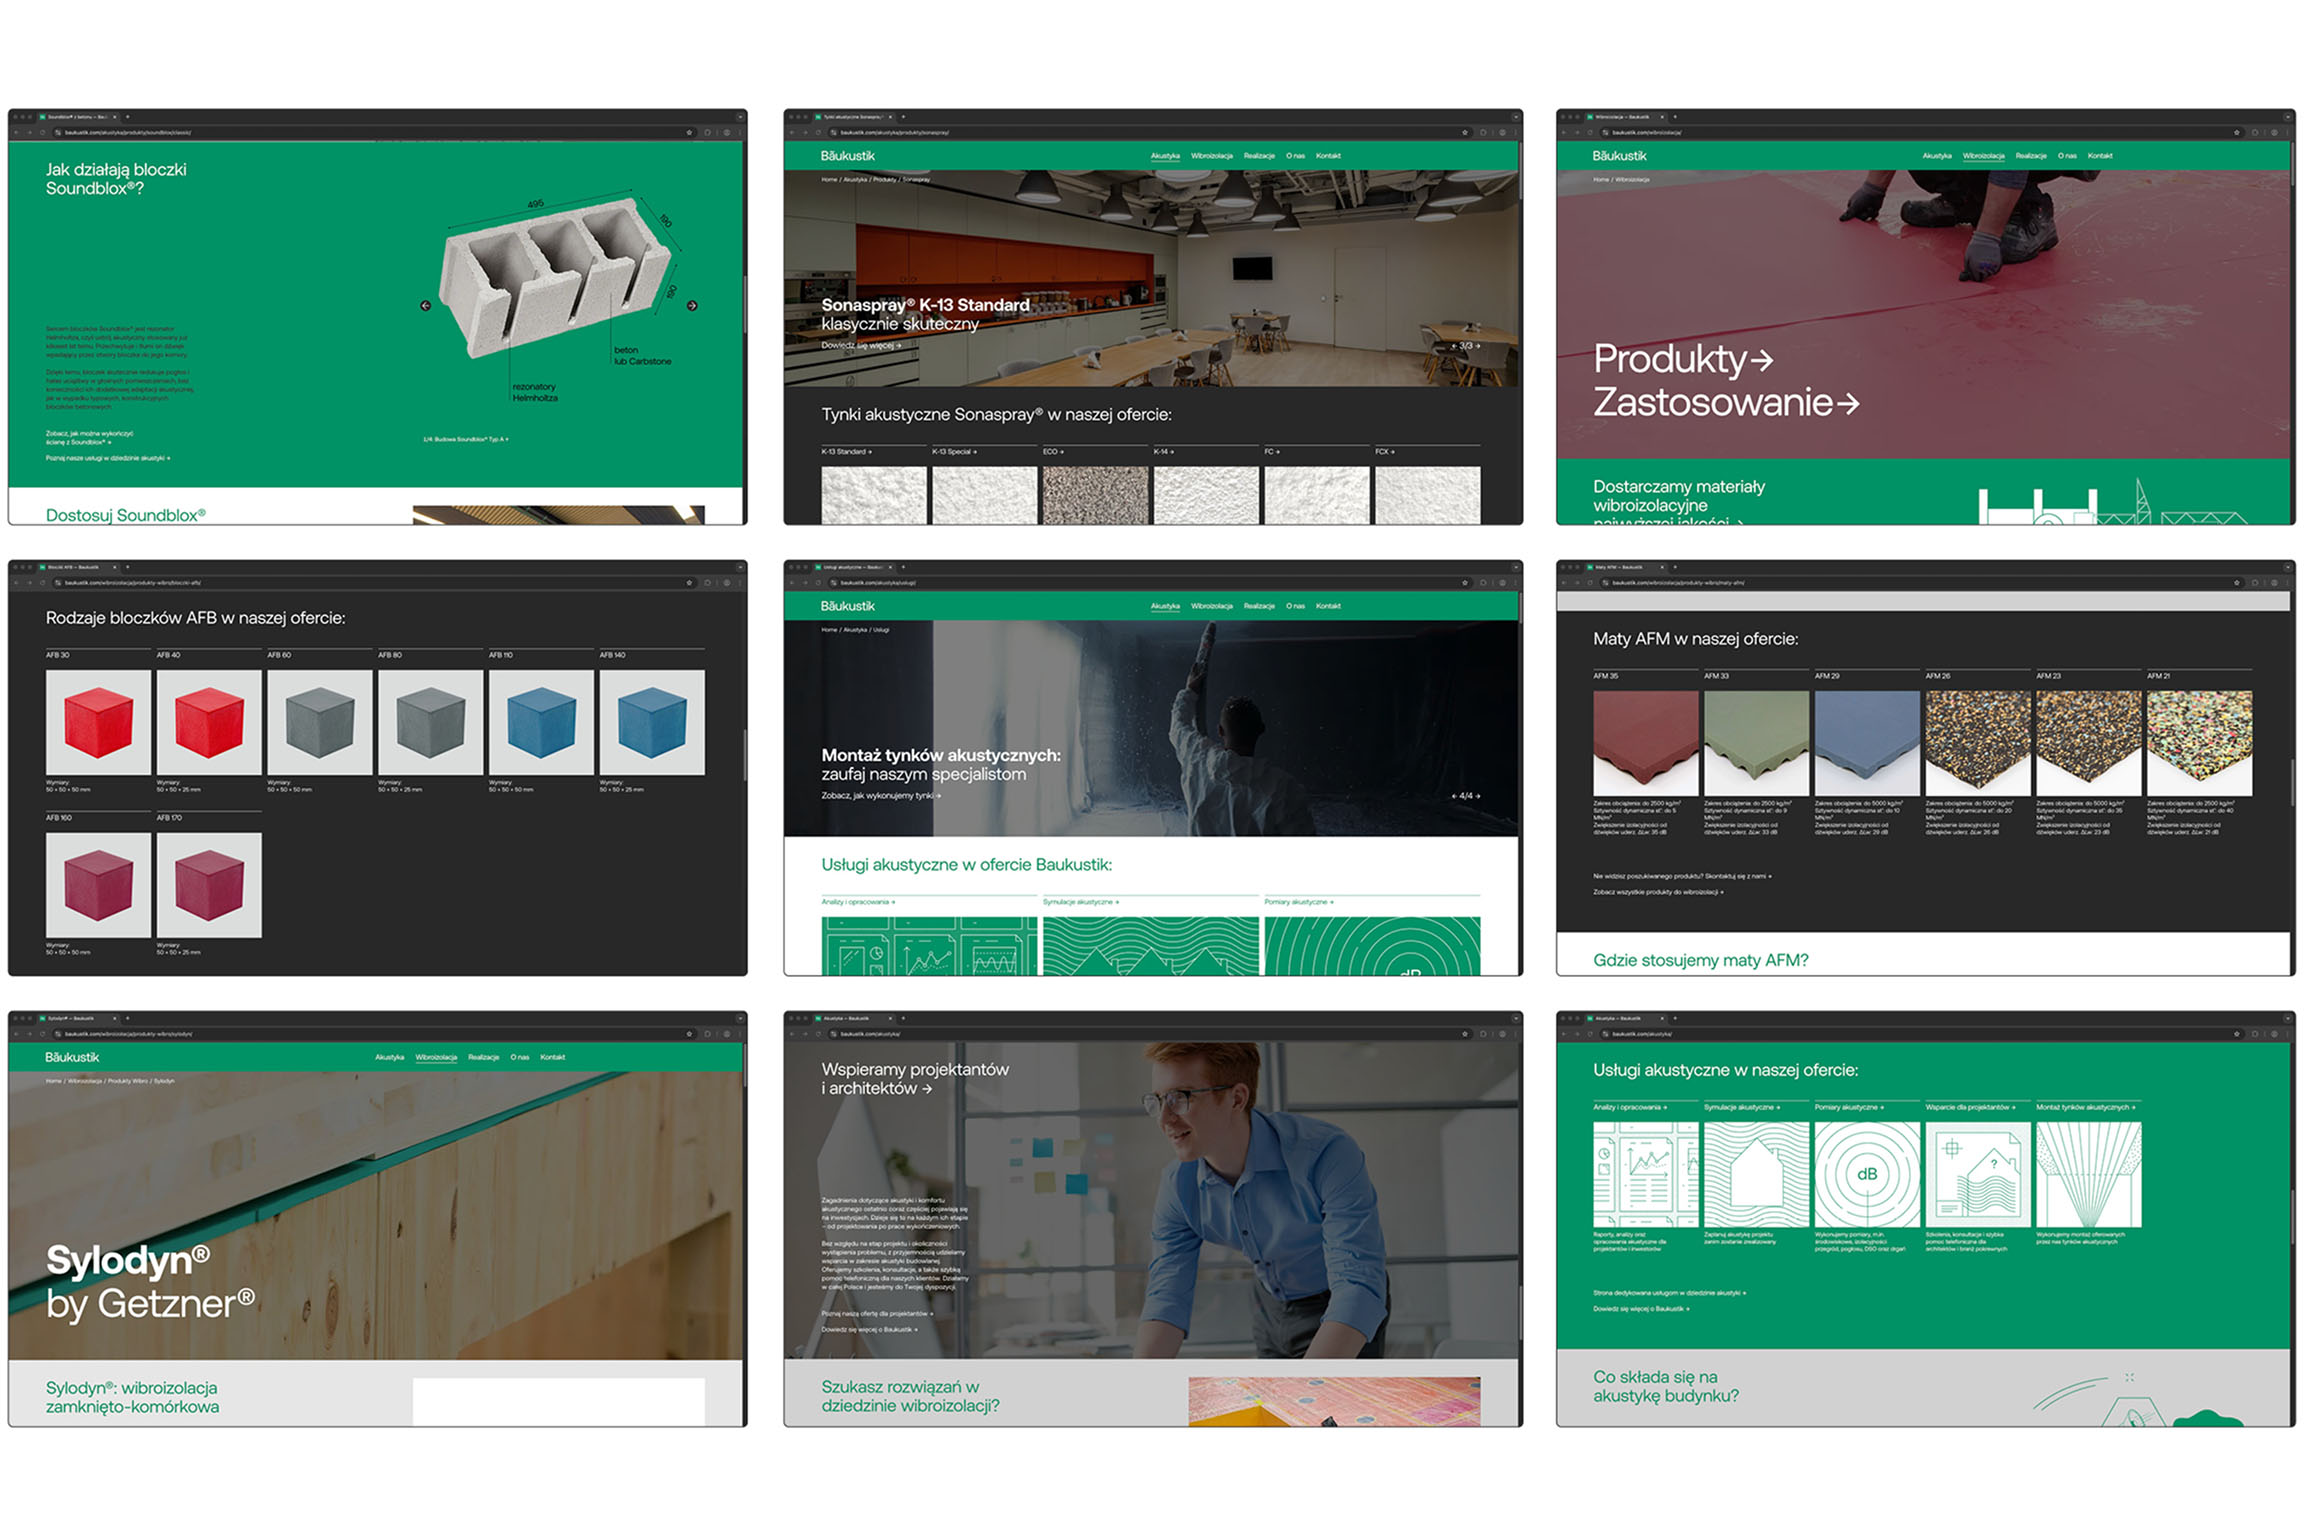Select O nas in red-floor Wibroizolacja window
Viewport: 2304px width, 1536px height.
point(2067,156)
